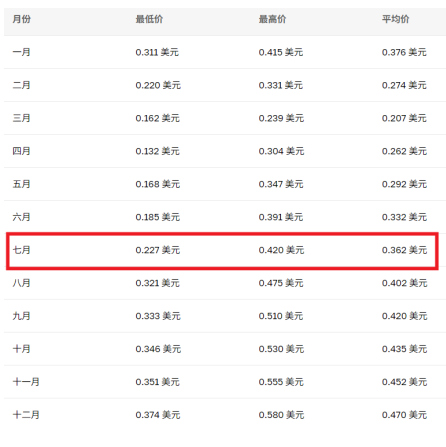Click the 最低价 column header

tap(149, 19)
